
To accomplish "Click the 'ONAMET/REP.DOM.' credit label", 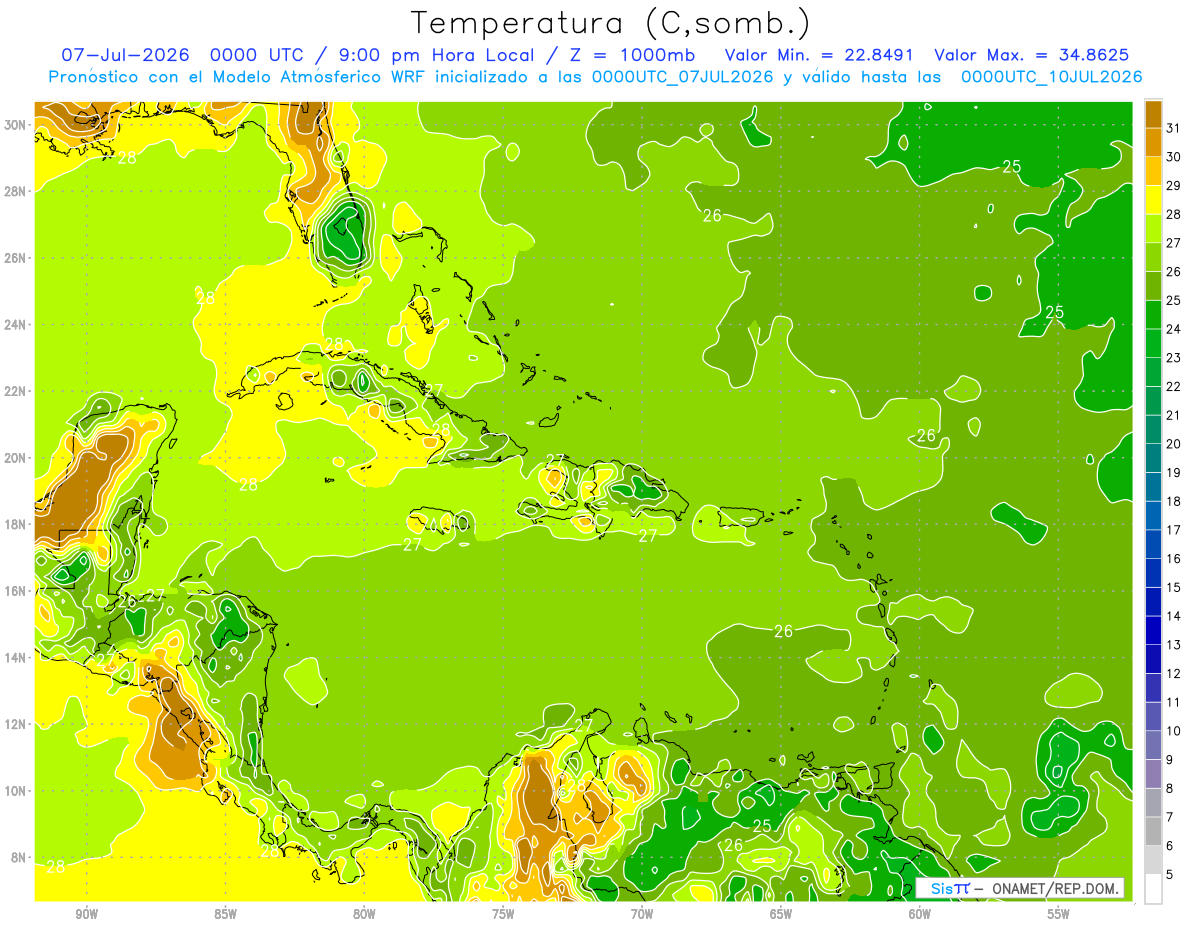I will click(x=1054, y=888).
